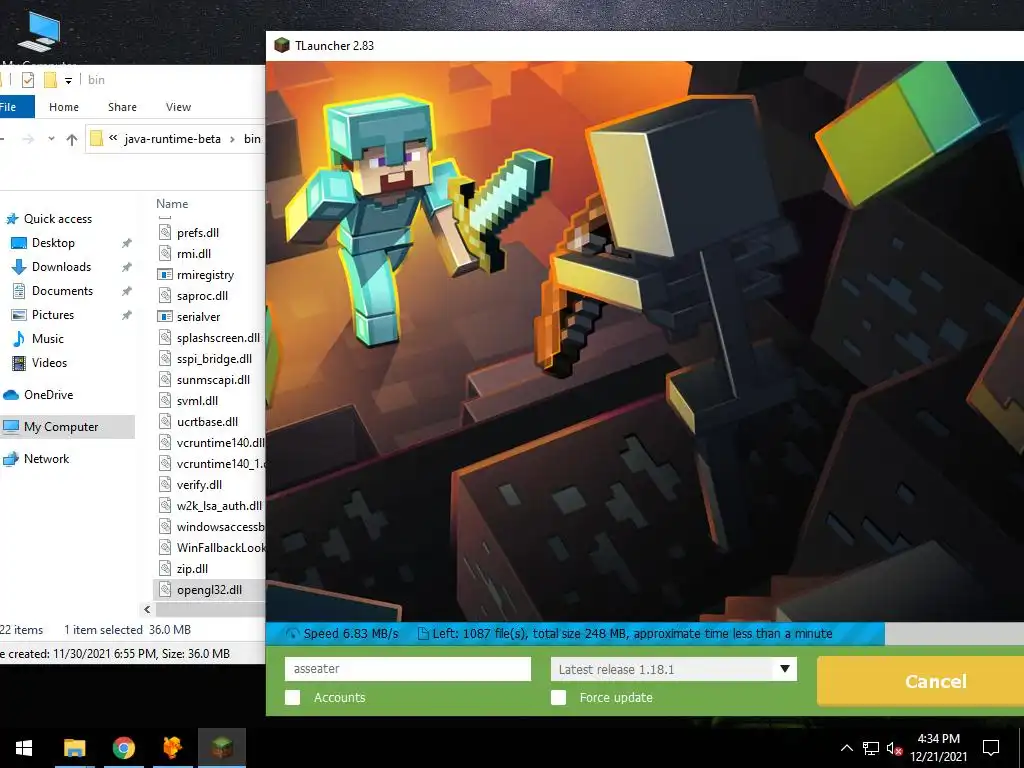This screenshot has height=768, width=1024.
Task: Open the orange fox app on the taskbar
Action: (172, 748)
